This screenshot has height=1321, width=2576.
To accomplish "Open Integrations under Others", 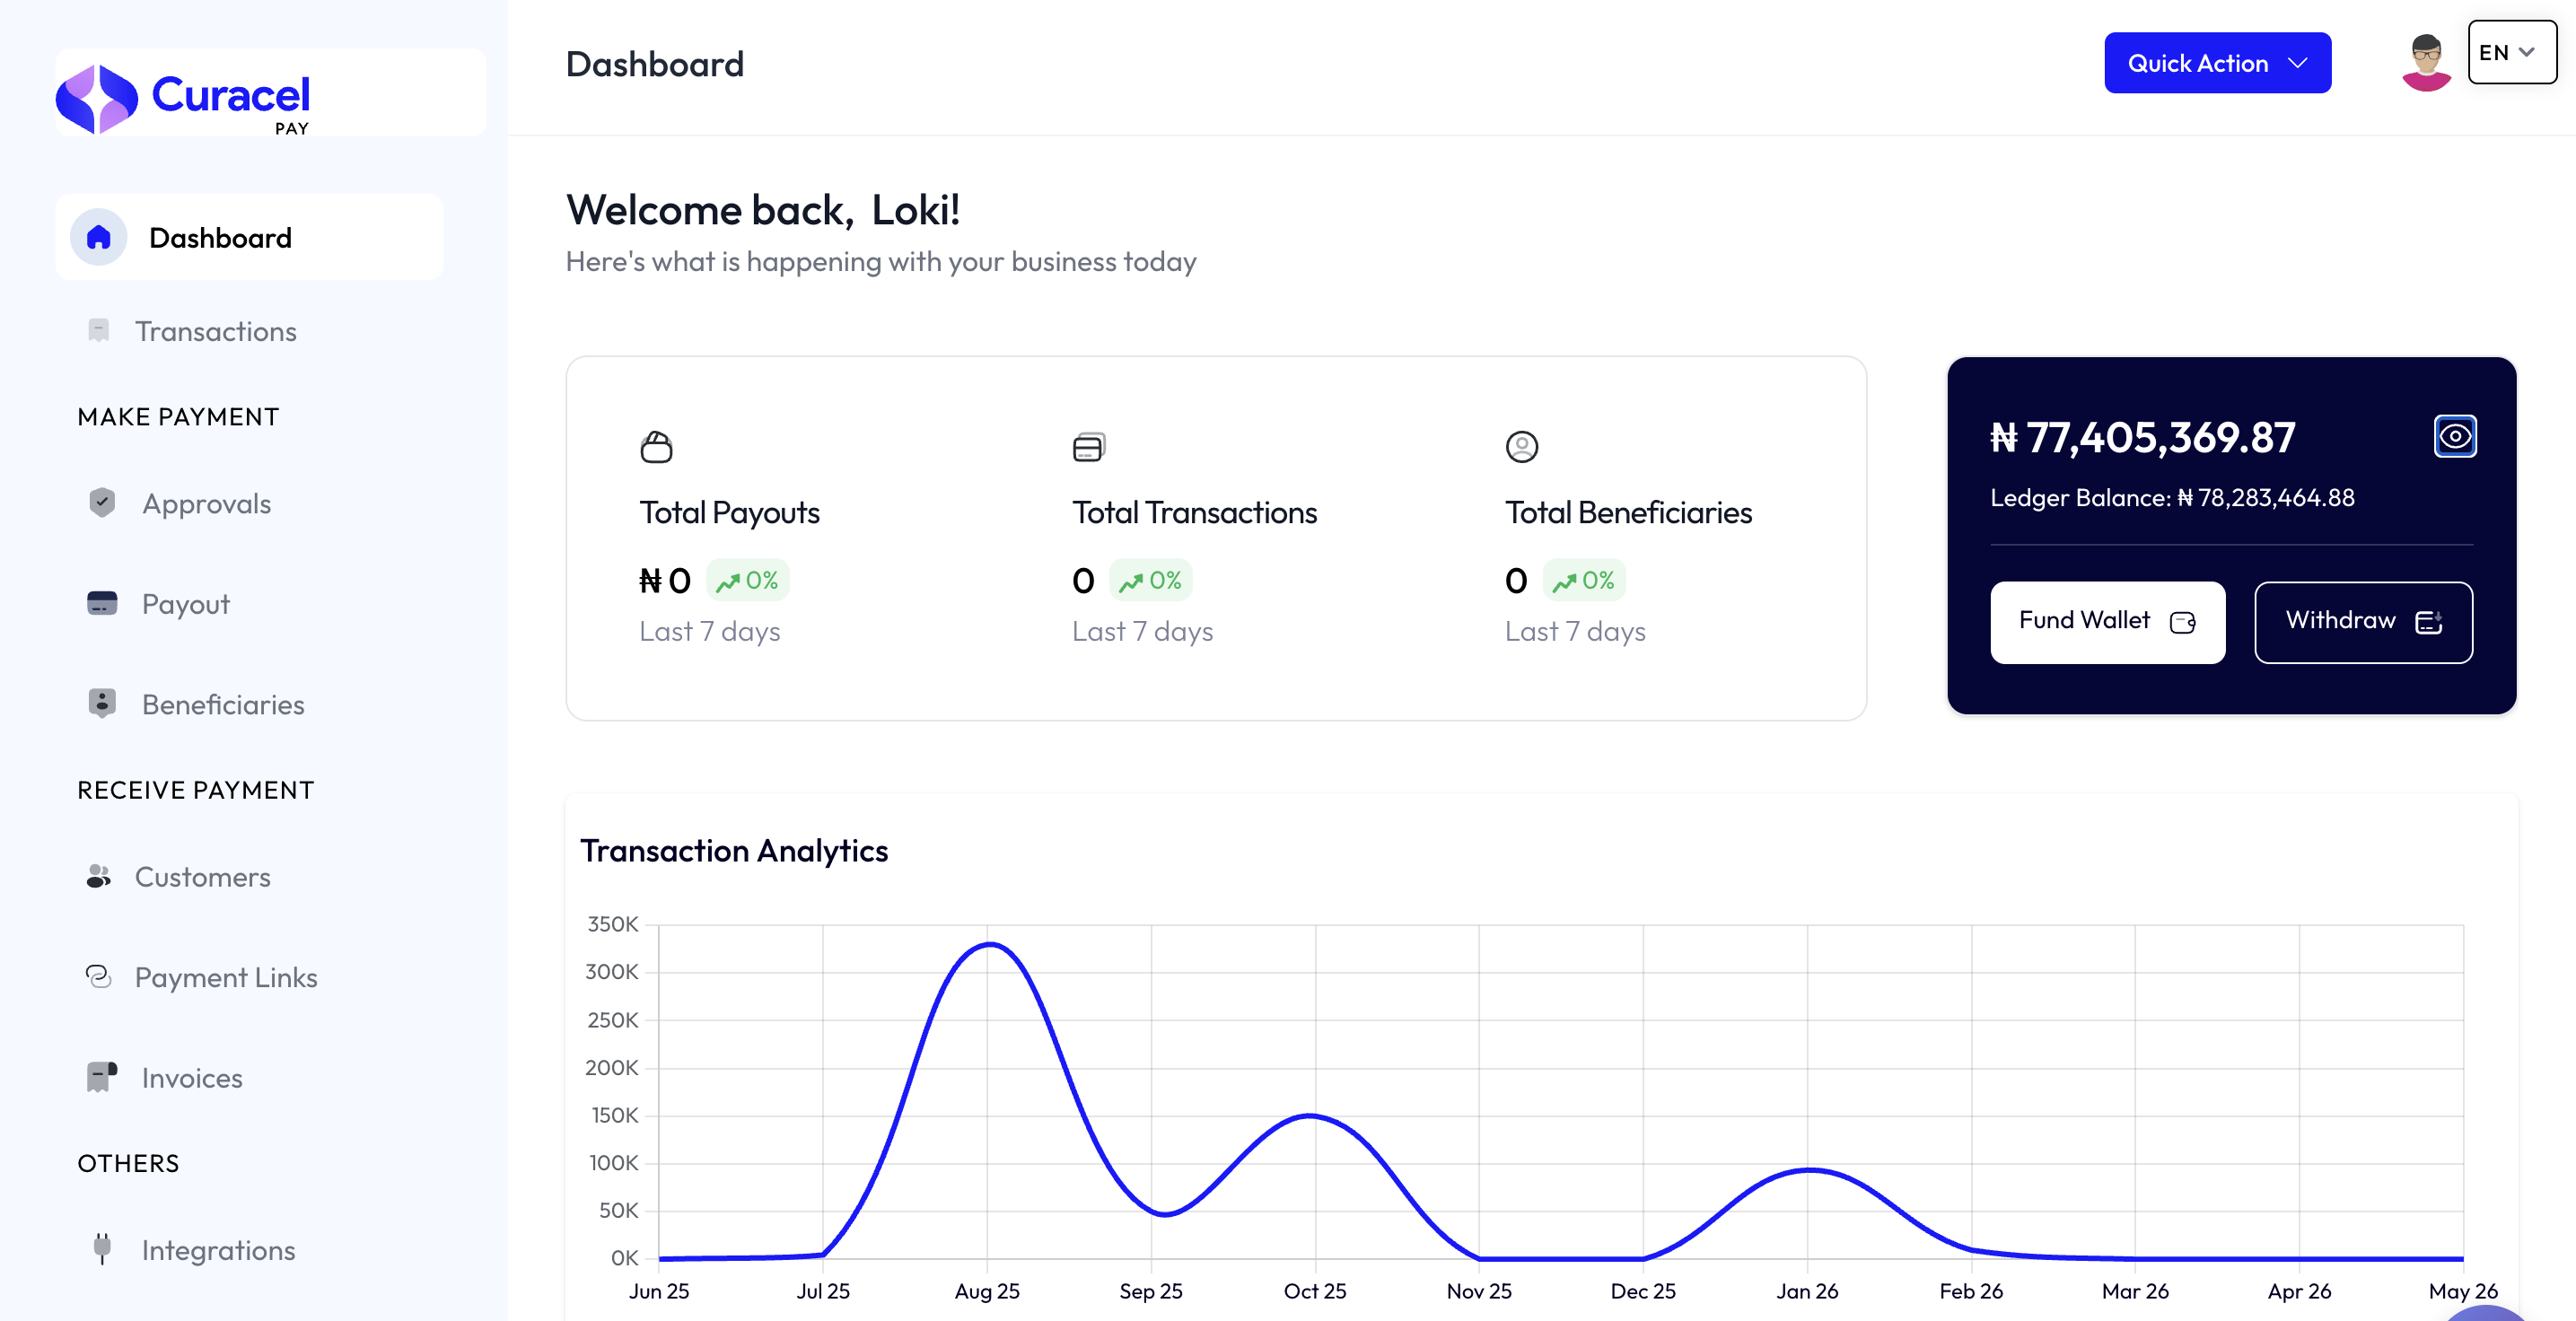I will (x=218, y=1249).
